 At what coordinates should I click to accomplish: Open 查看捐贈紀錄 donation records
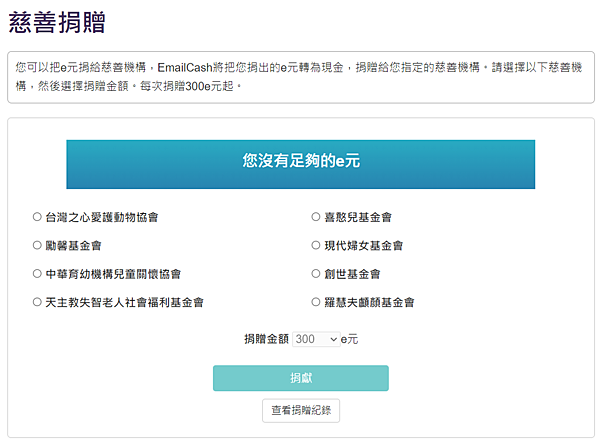(x=301, y=411)
